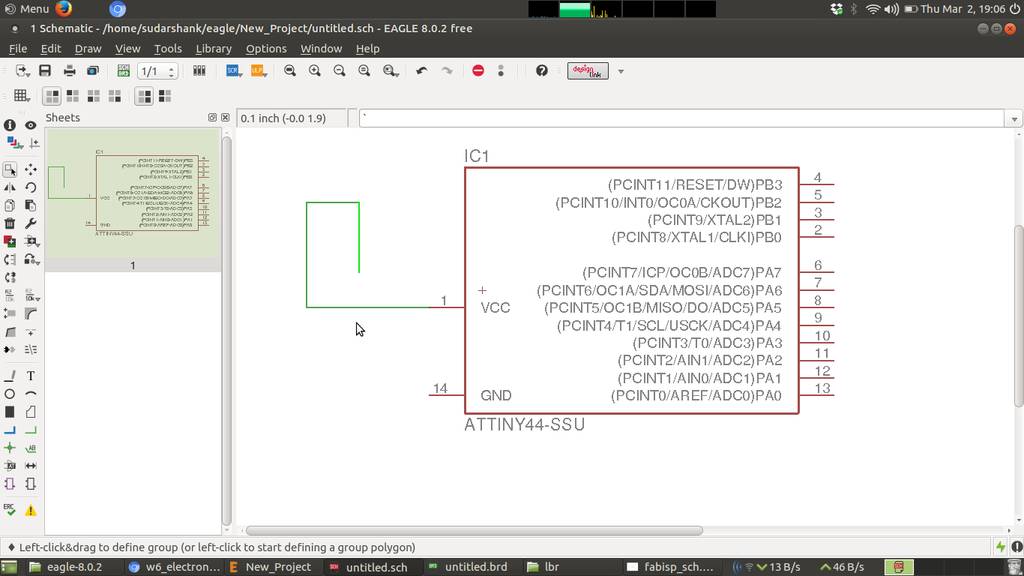The image size is (1024, 576).
Task: Select the green Net tool
Action: pyautogui.click(x=31, y=430)
